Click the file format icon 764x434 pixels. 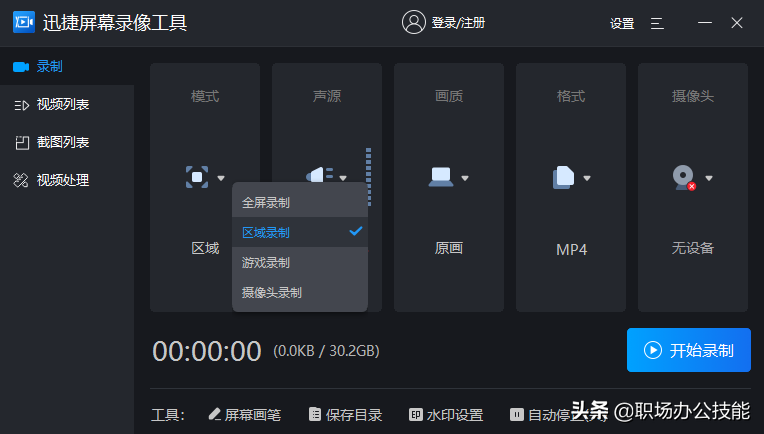pos(563,177)
